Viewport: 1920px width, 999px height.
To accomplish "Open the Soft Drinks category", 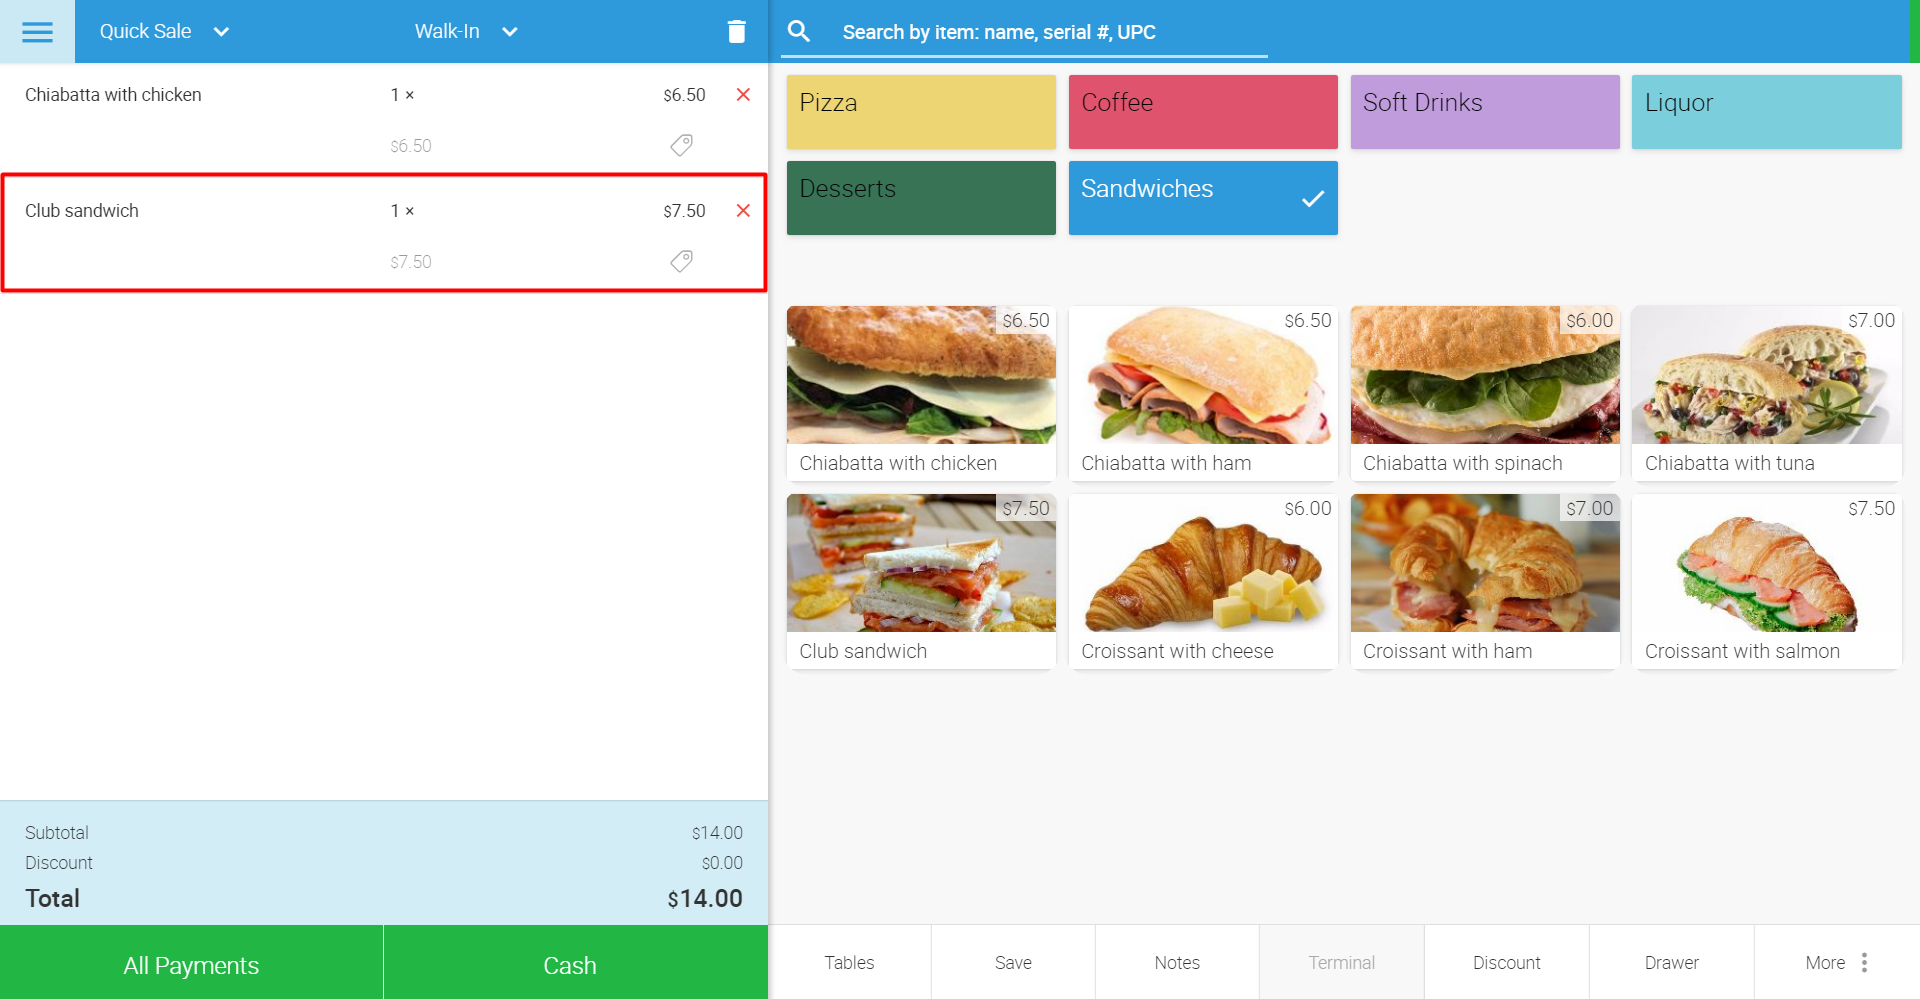I will pyautogui.click(x=1485, y=112).
